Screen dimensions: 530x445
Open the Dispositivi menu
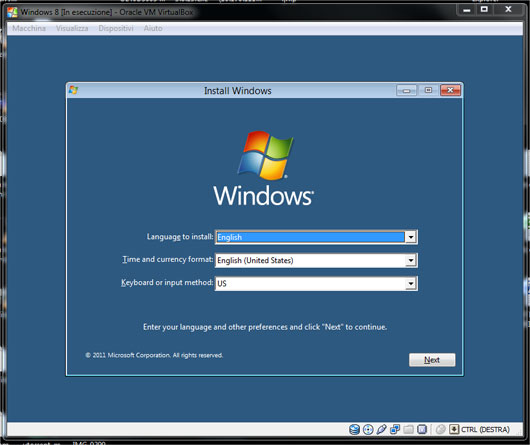coord(116,28)
